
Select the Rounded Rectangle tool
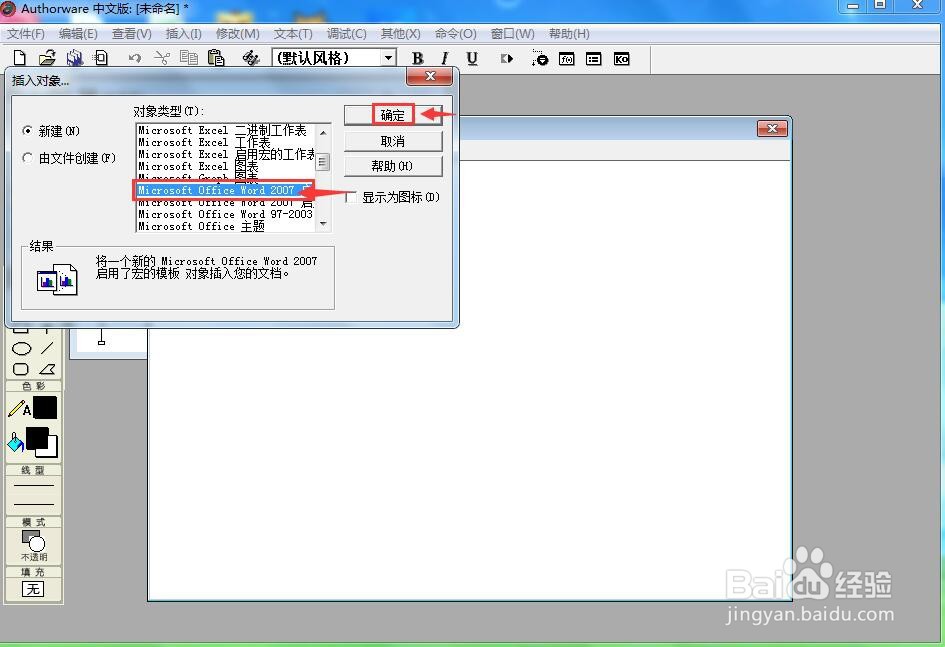(21, 369)
